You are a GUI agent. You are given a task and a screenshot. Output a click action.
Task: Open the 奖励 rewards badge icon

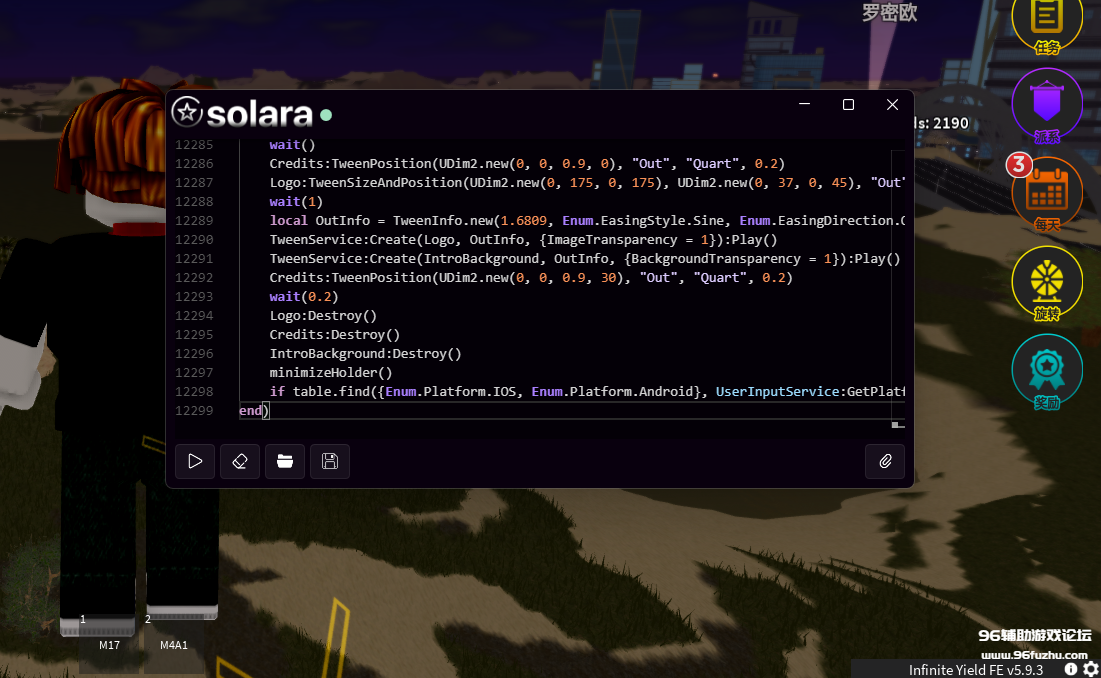click(1047, 369)
